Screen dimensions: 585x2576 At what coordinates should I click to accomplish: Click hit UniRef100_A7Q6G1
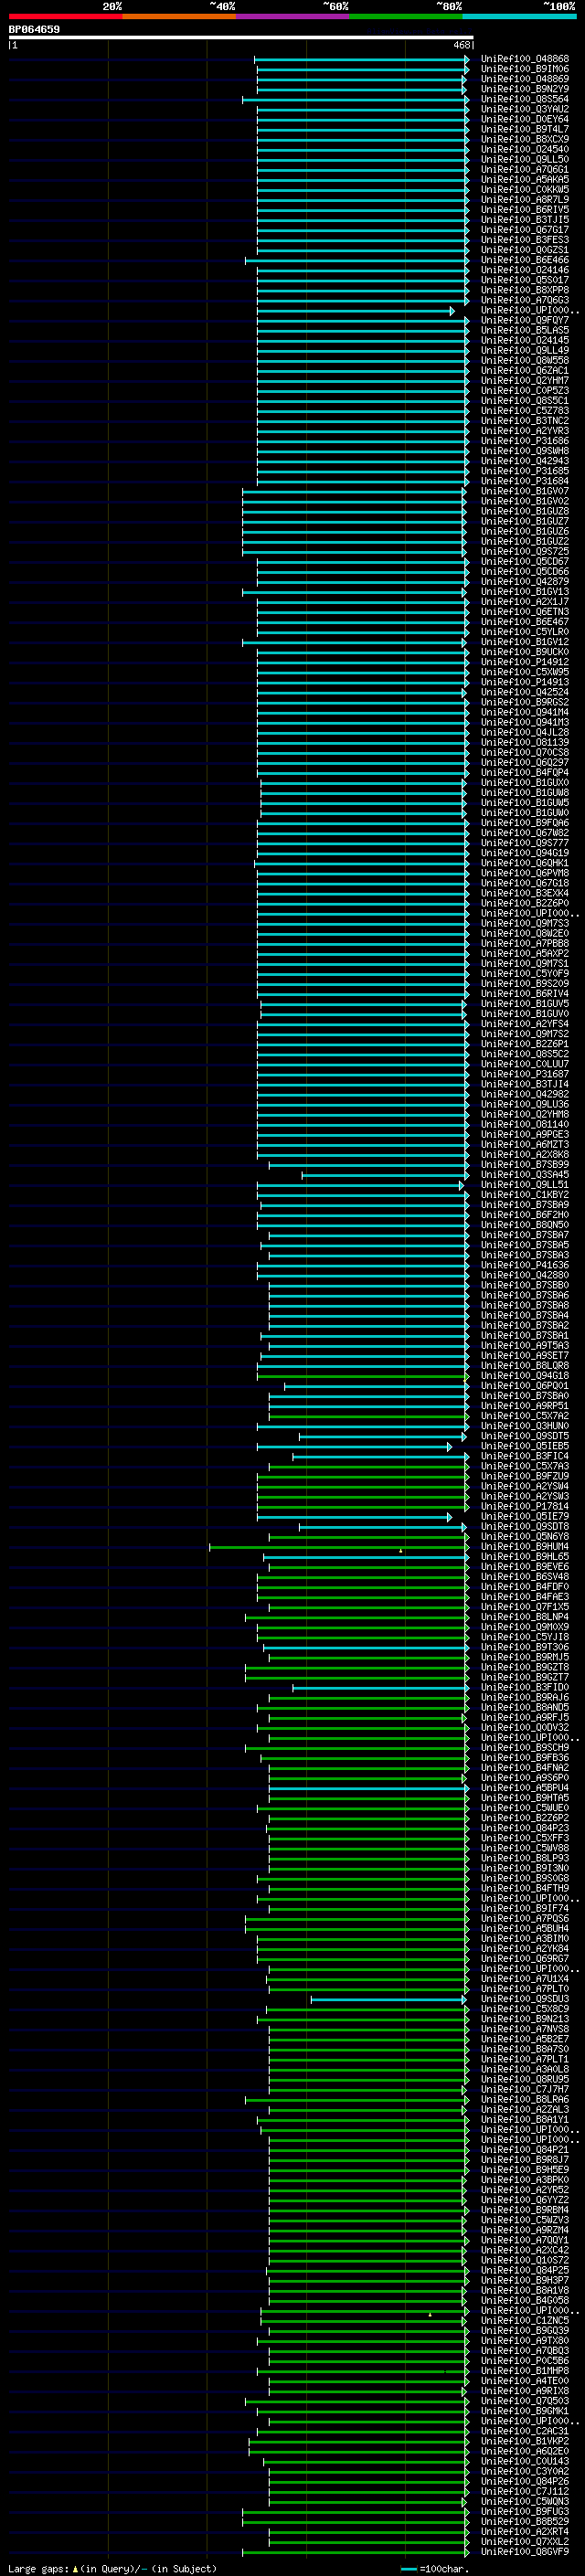click(525, 169)
